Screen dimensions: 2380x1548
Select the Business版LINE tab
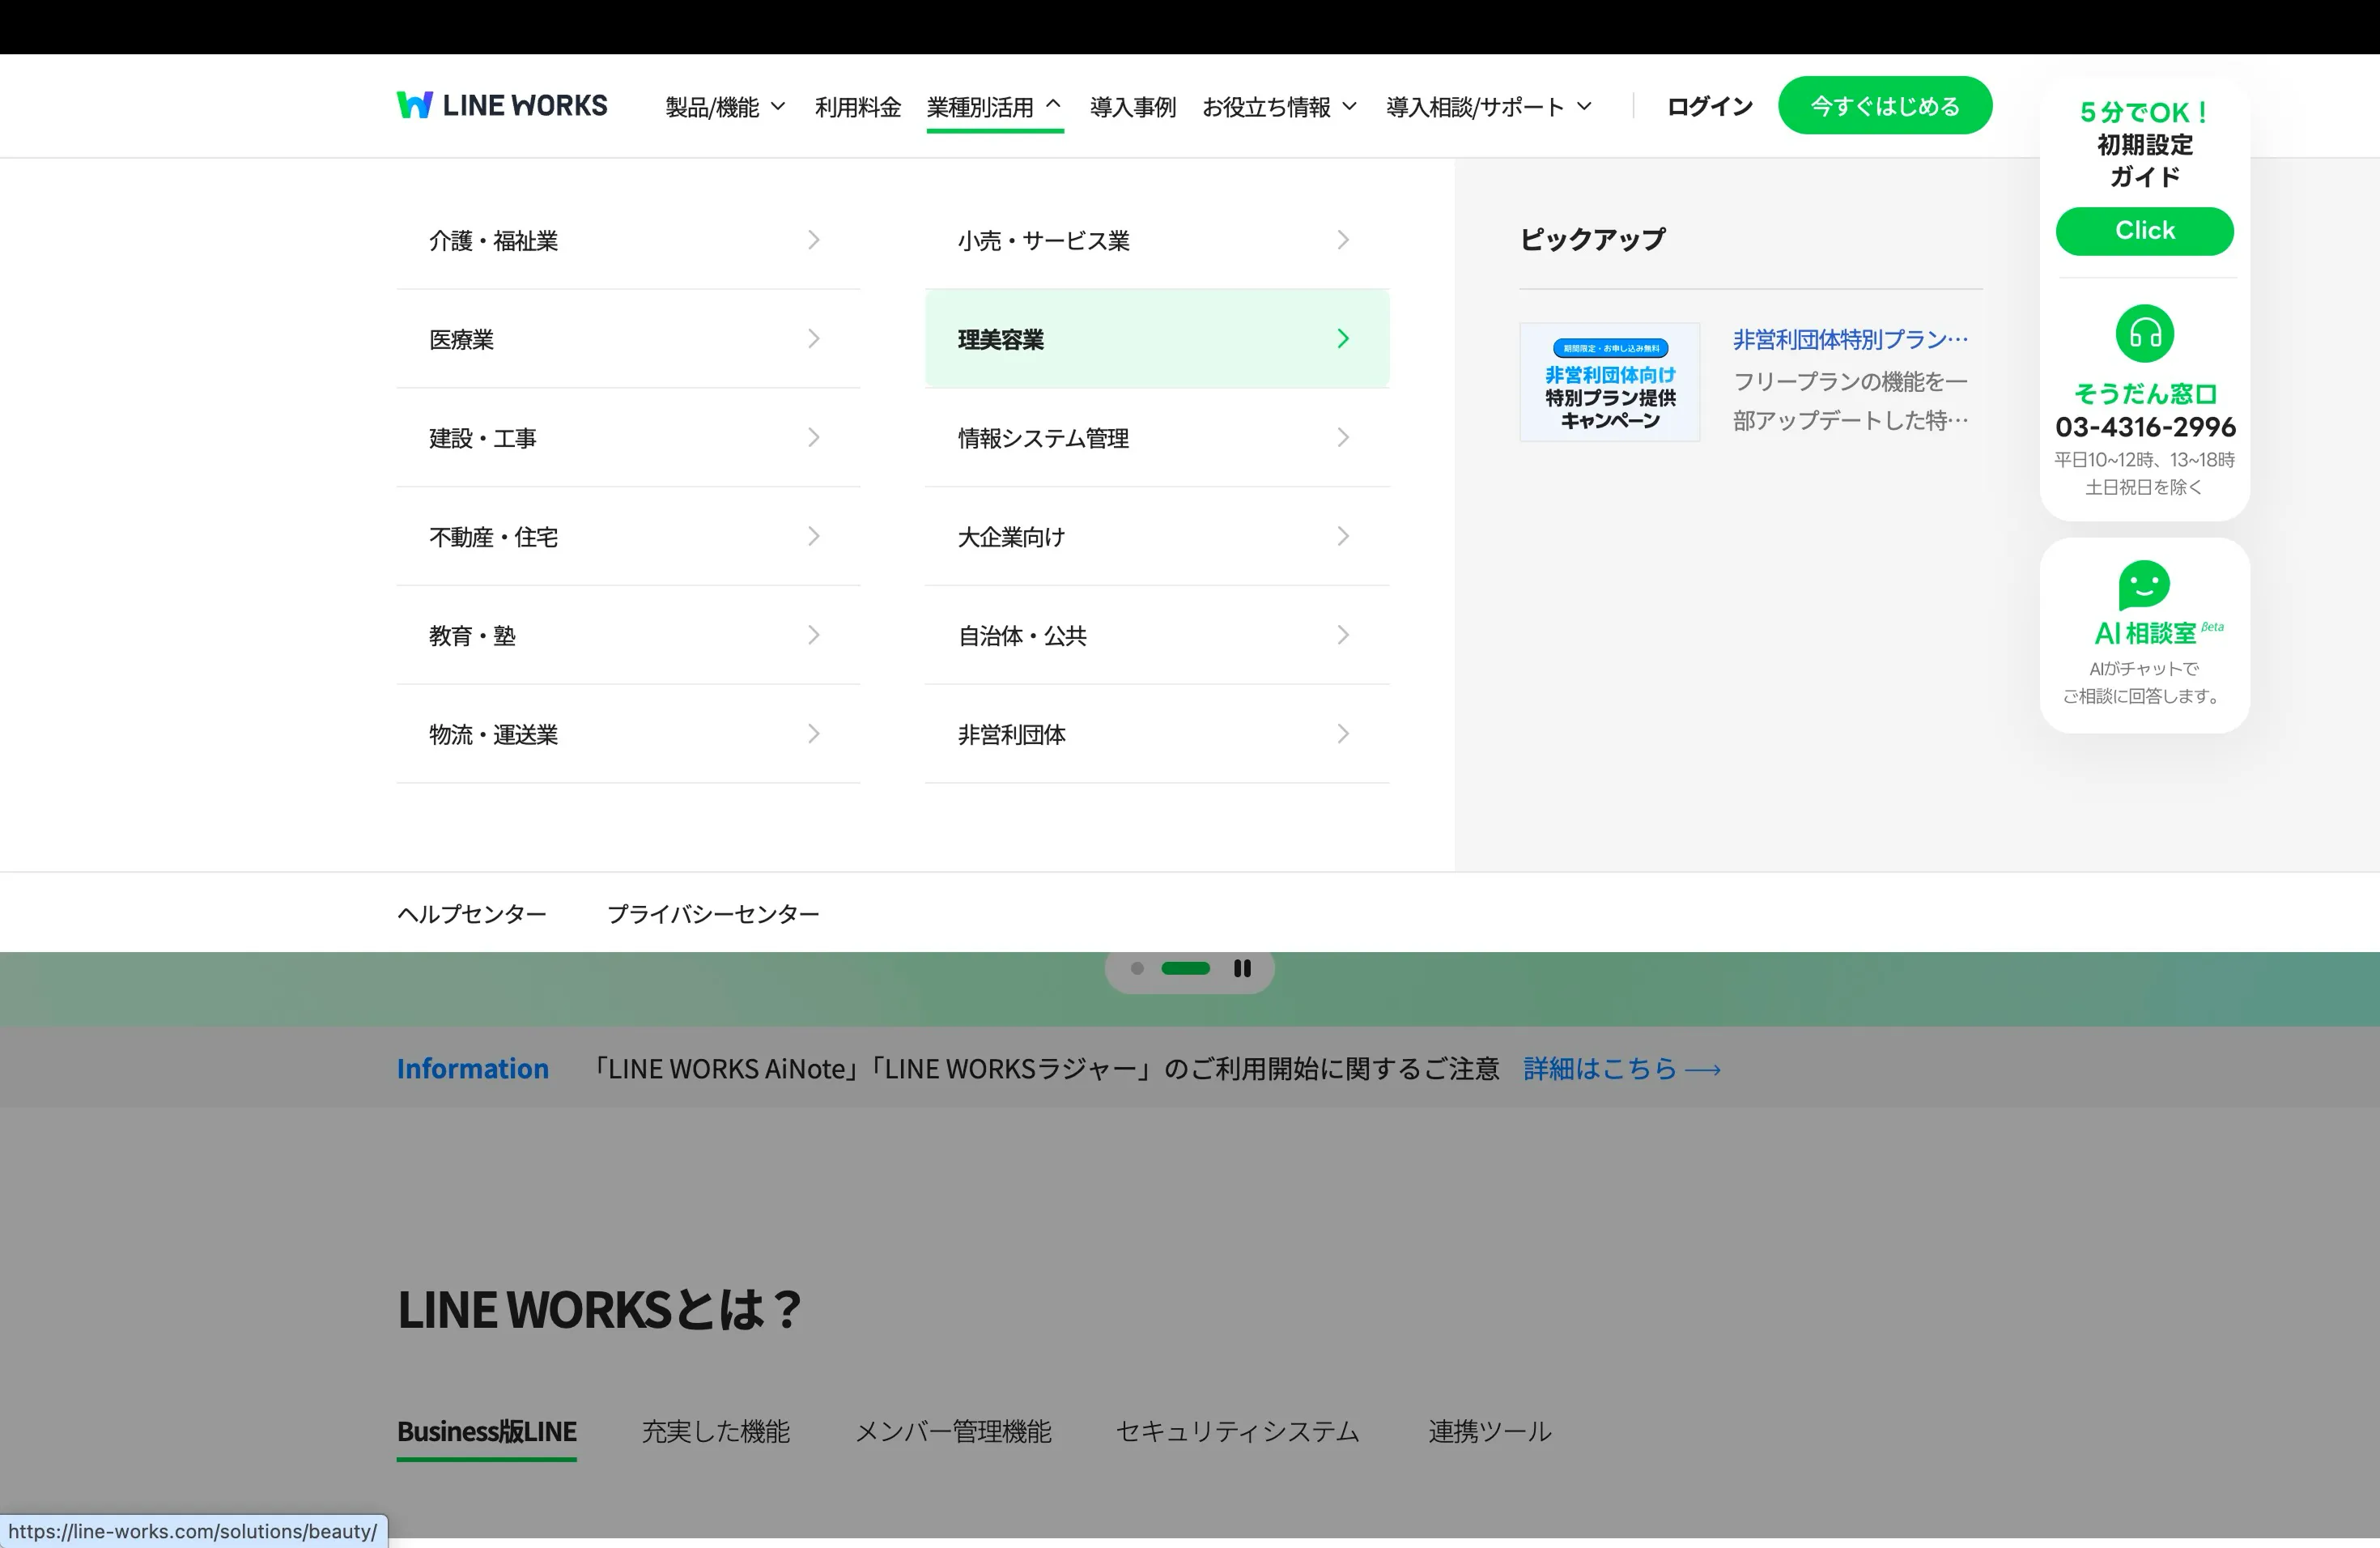point(487,1431)
